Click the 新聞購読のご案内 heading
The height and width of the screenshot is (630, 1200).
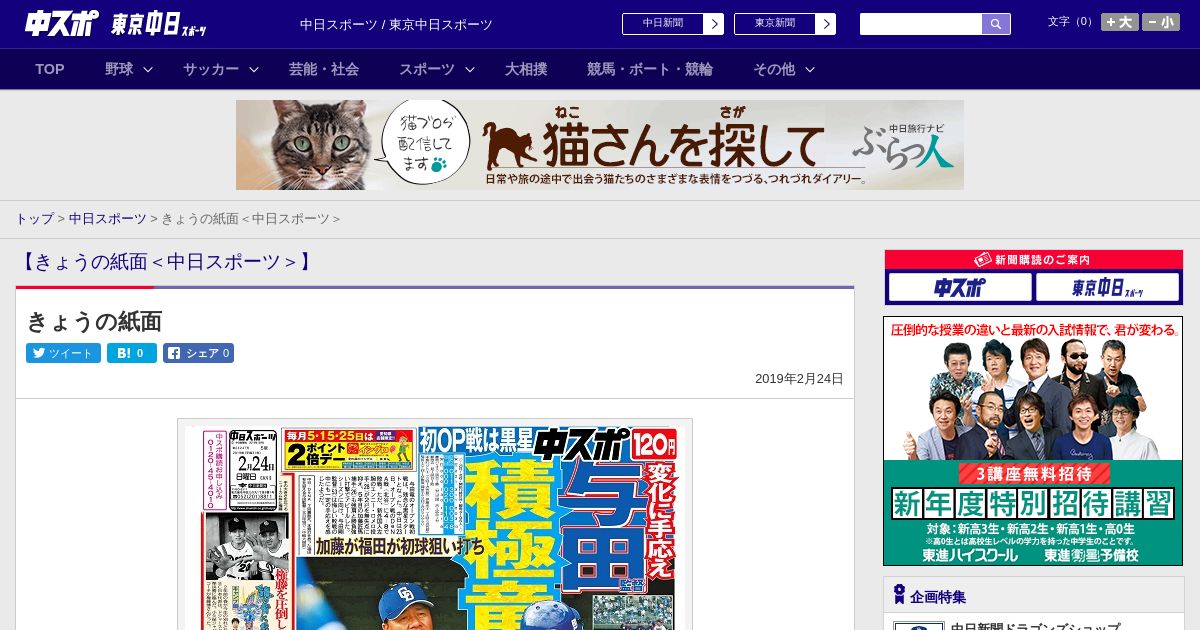1033,260
